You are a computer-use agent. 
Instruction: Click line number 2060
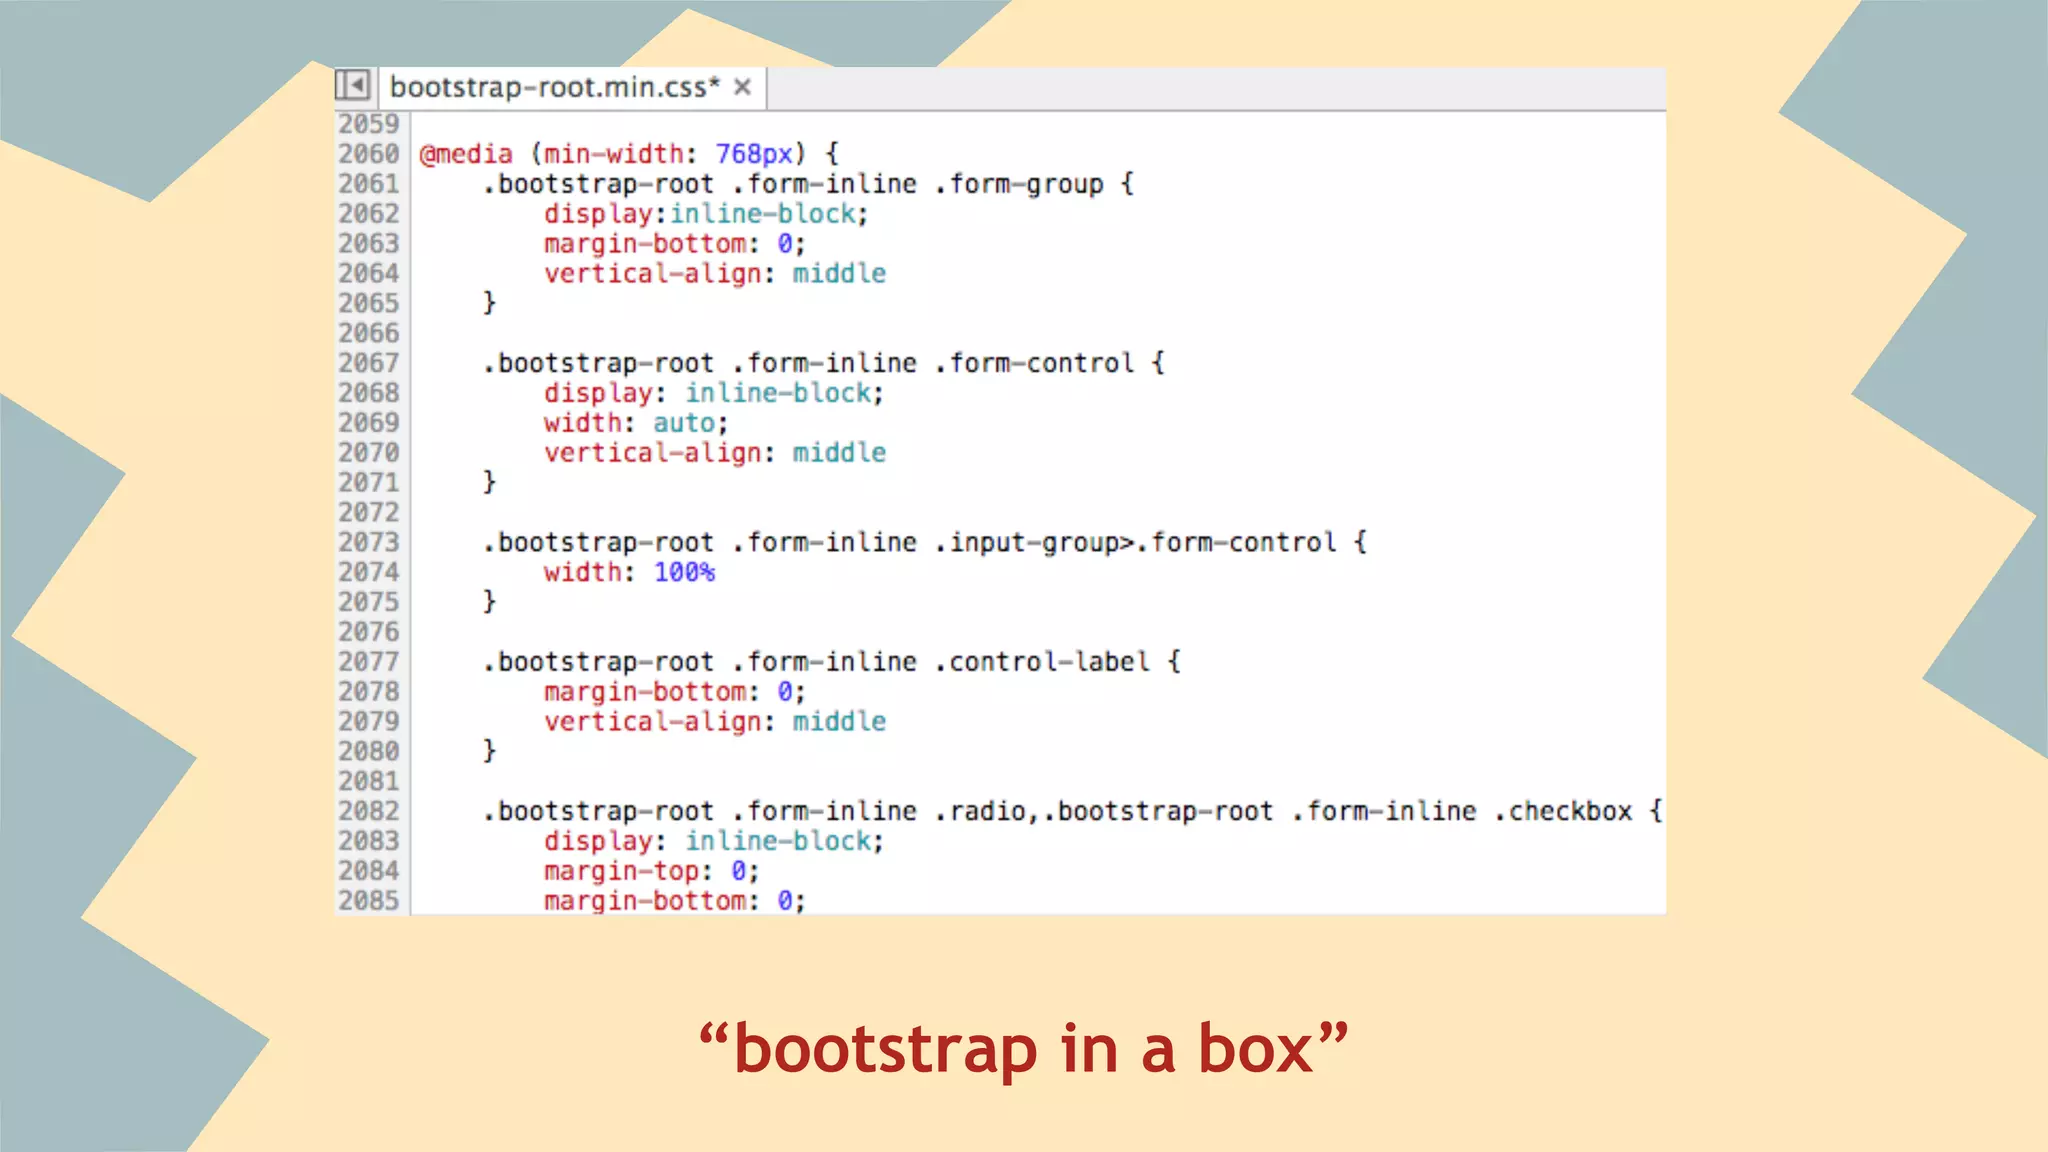click(368, 154)
